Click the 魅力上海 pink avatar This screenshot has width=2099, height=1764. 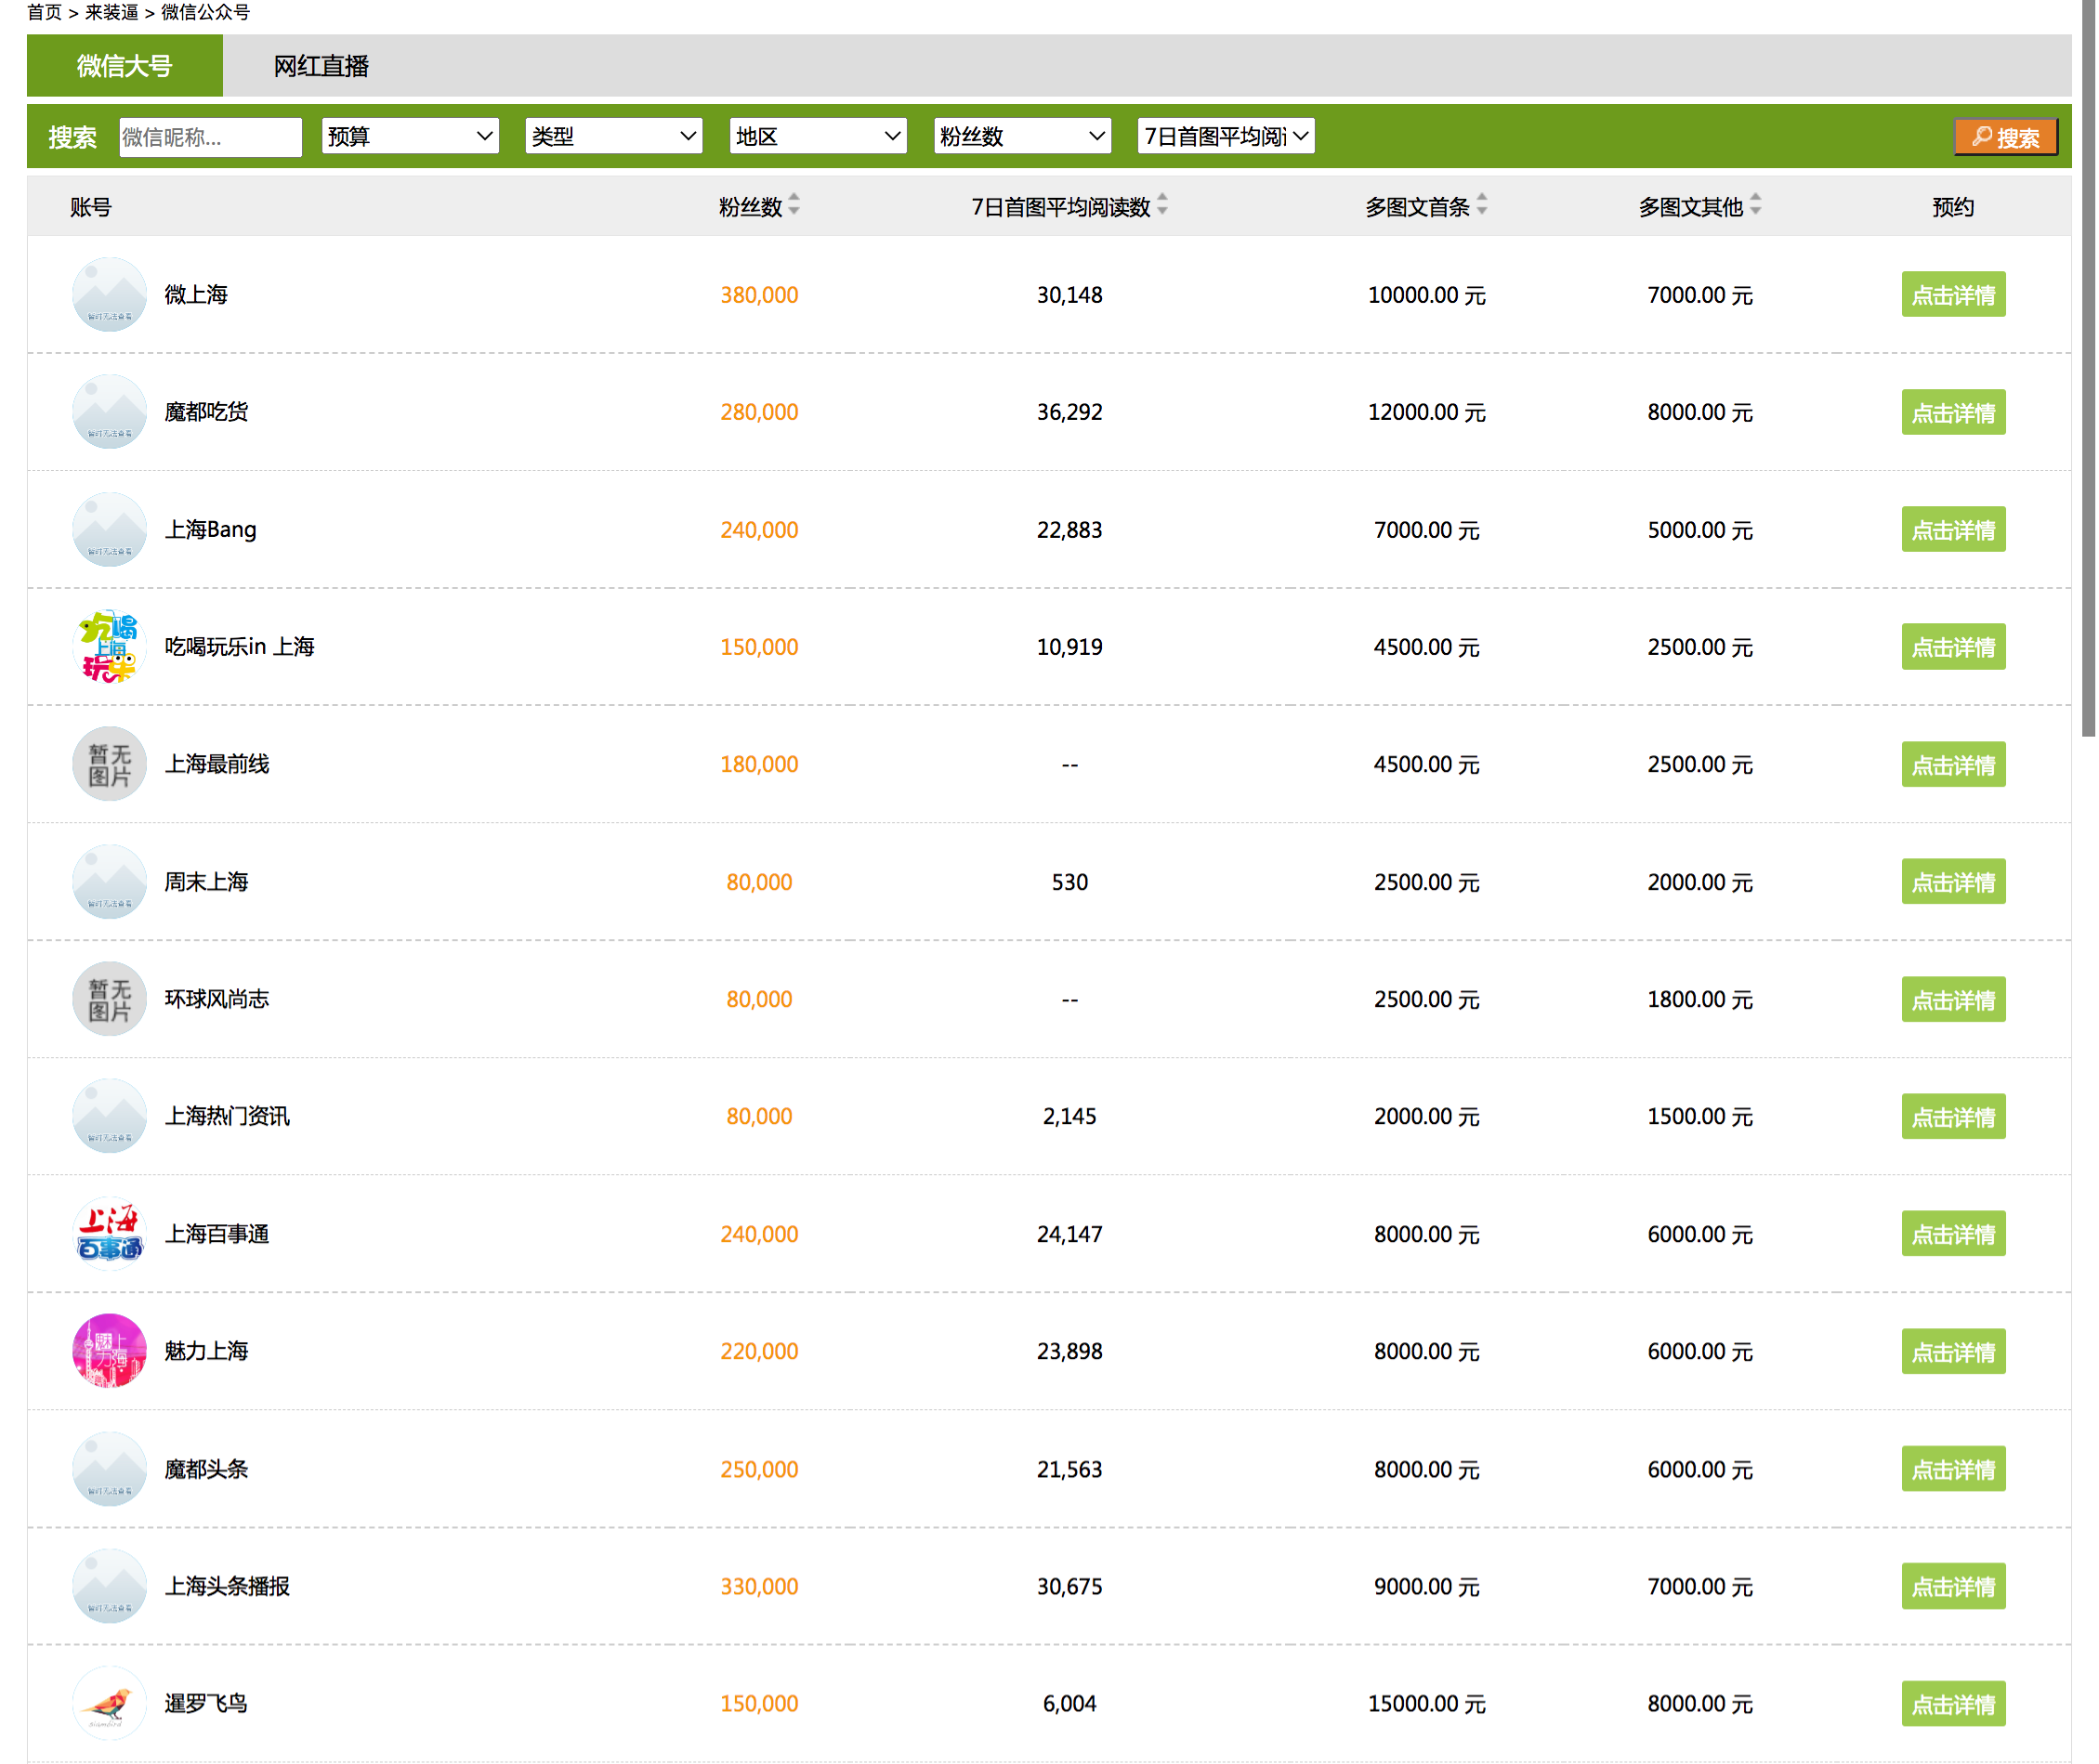[109, 1351]
